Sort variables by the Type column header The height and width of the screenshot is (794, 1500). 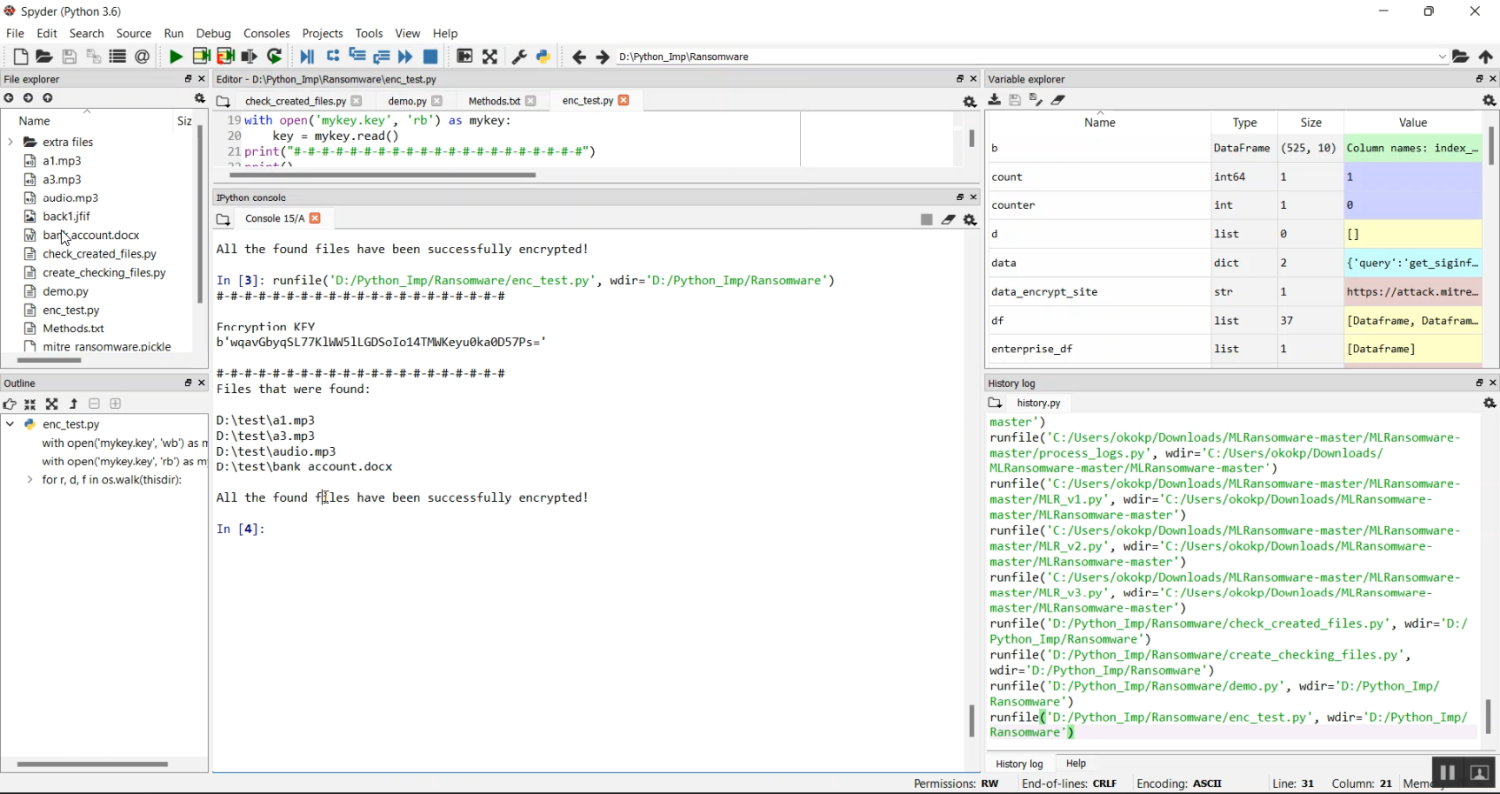1244,122
